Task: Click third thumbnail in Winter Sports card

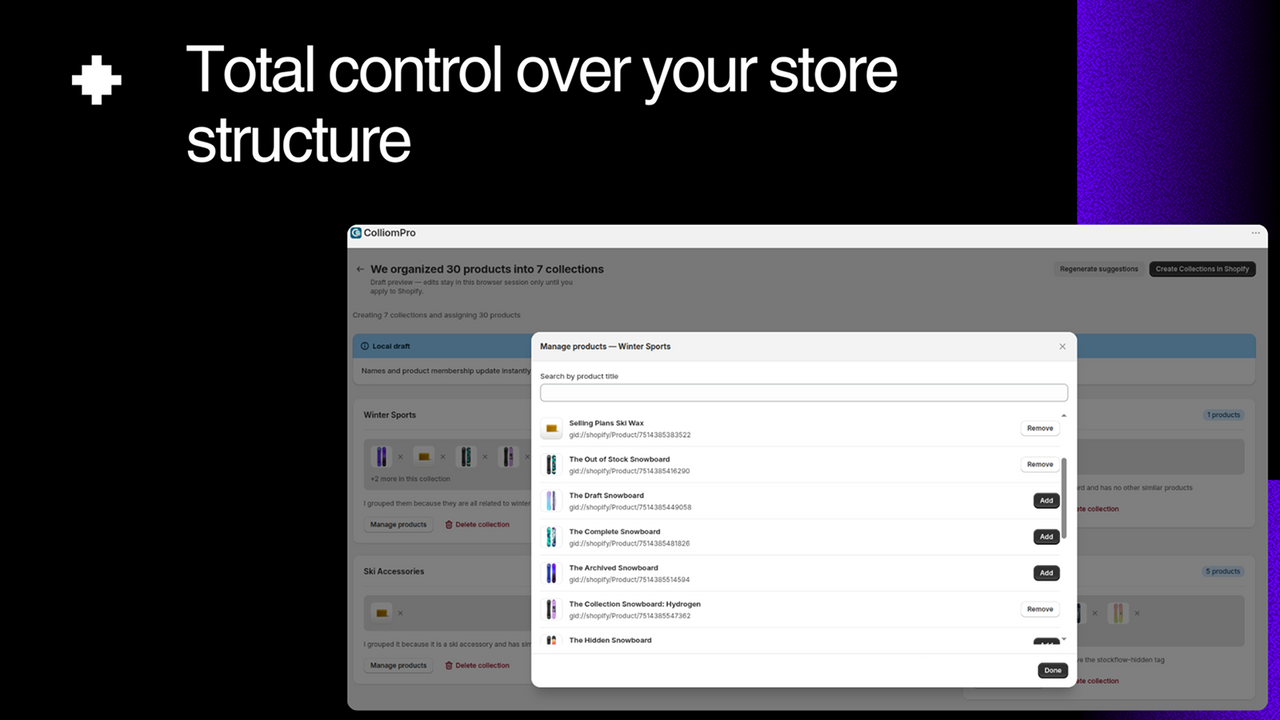Action: 466,457
